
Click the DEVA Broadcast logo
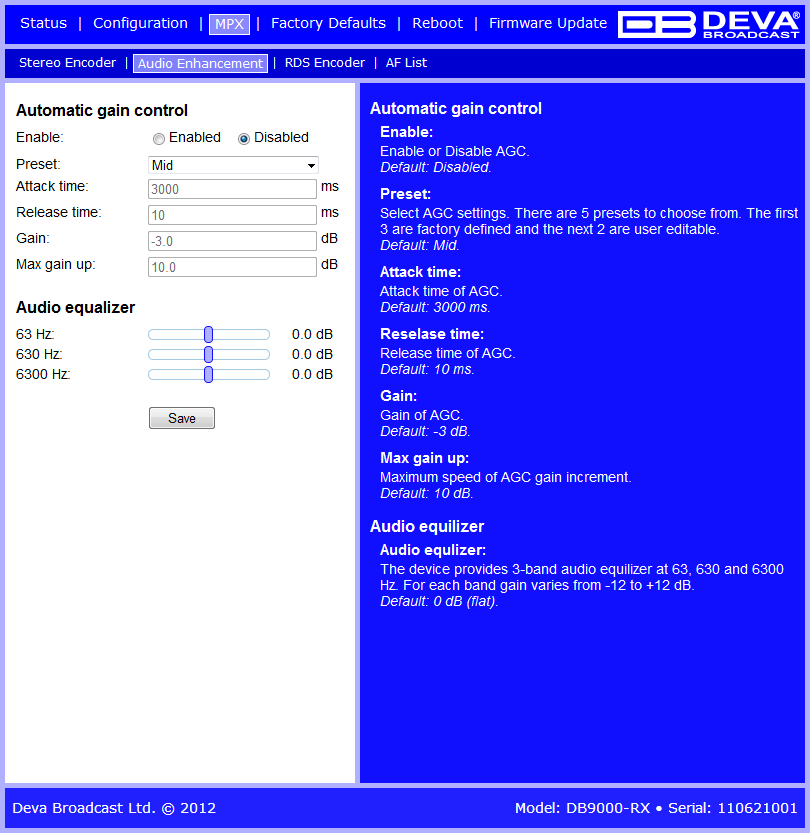(710, 24)
